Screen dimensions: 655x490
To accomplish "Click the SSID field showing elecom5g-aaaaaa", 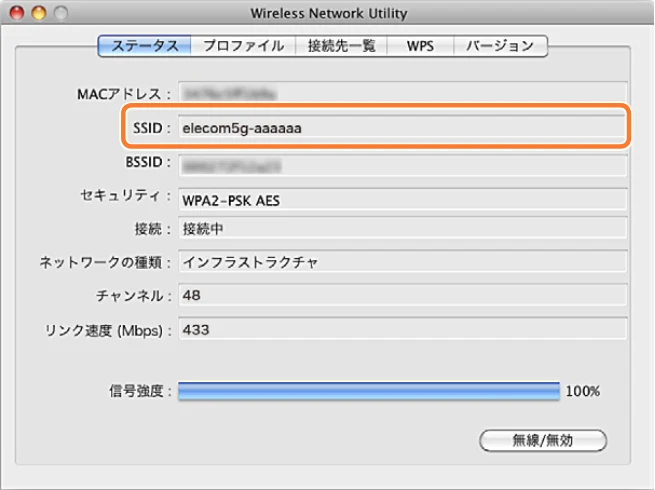I will [403, 128].
